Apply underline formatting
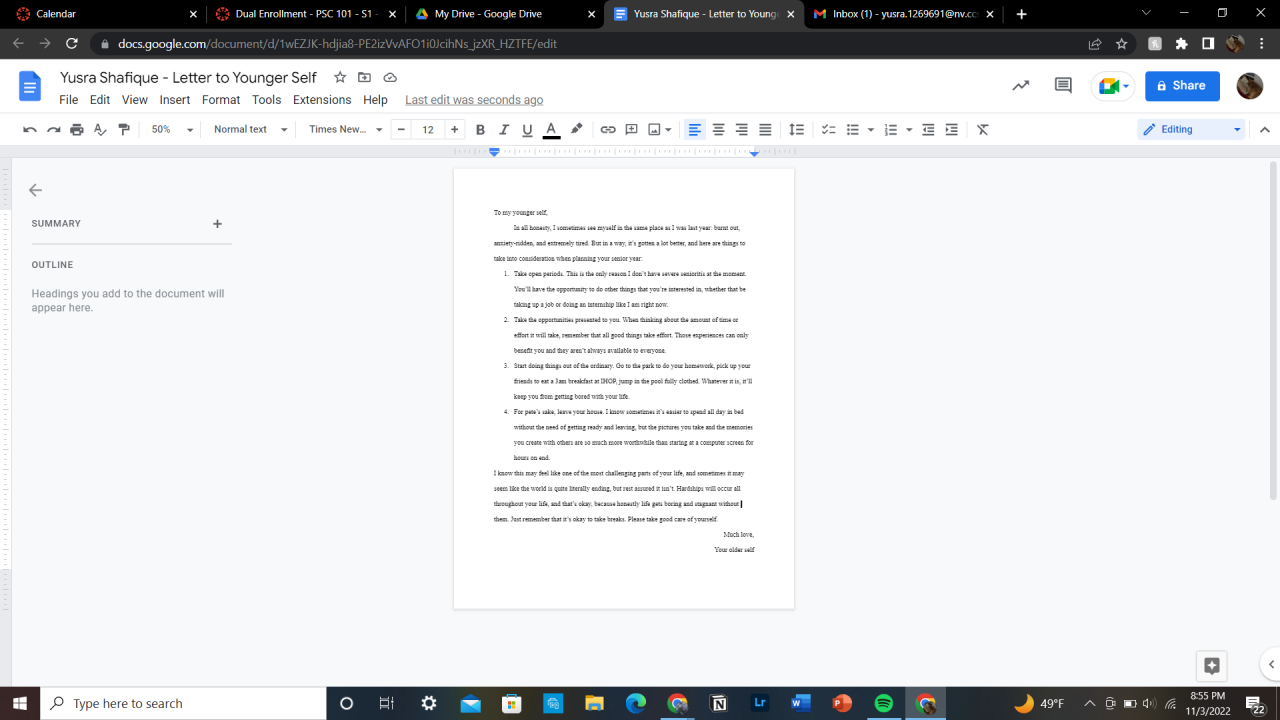This screenshot has height=720, width=1280. coord(527,129)
